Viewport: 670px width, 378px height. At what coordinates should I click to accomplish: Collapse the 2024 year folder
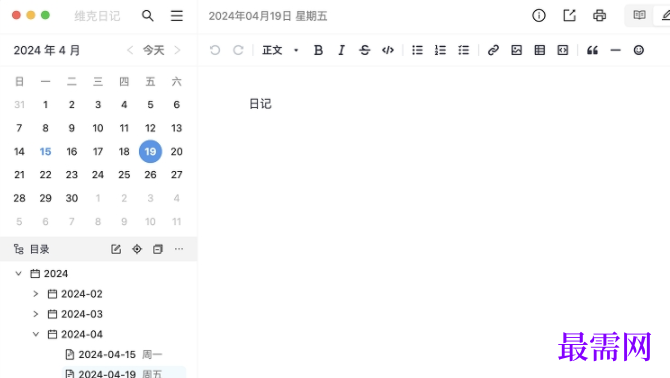[x=18, y=273]
